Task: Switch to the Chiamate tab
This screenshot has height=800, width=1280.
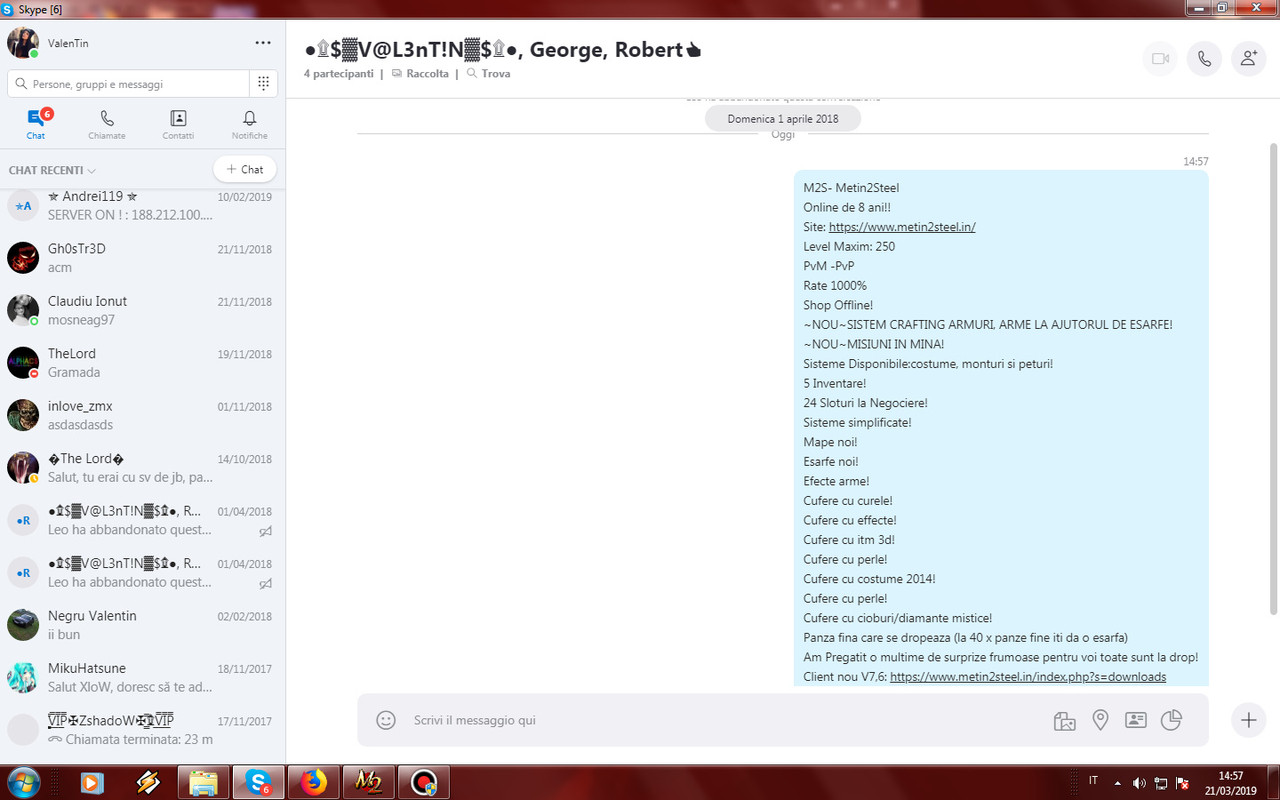Action: (x=107, y=125)
